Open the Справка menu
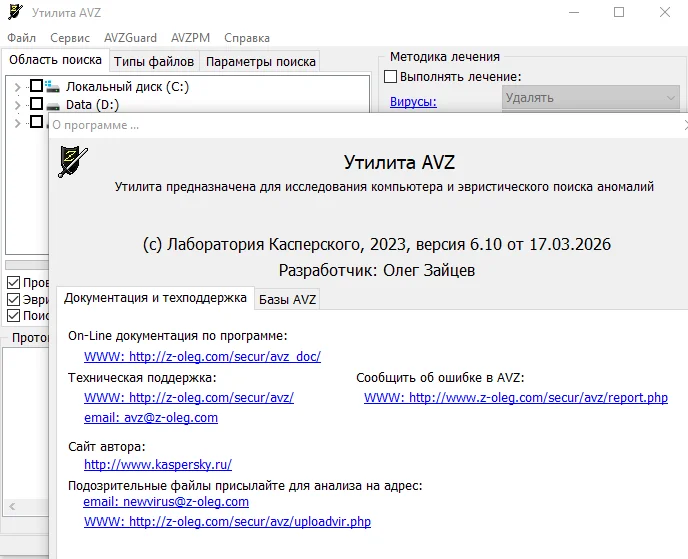This screenshot has width=688, height=559. [x=247, y=38]
